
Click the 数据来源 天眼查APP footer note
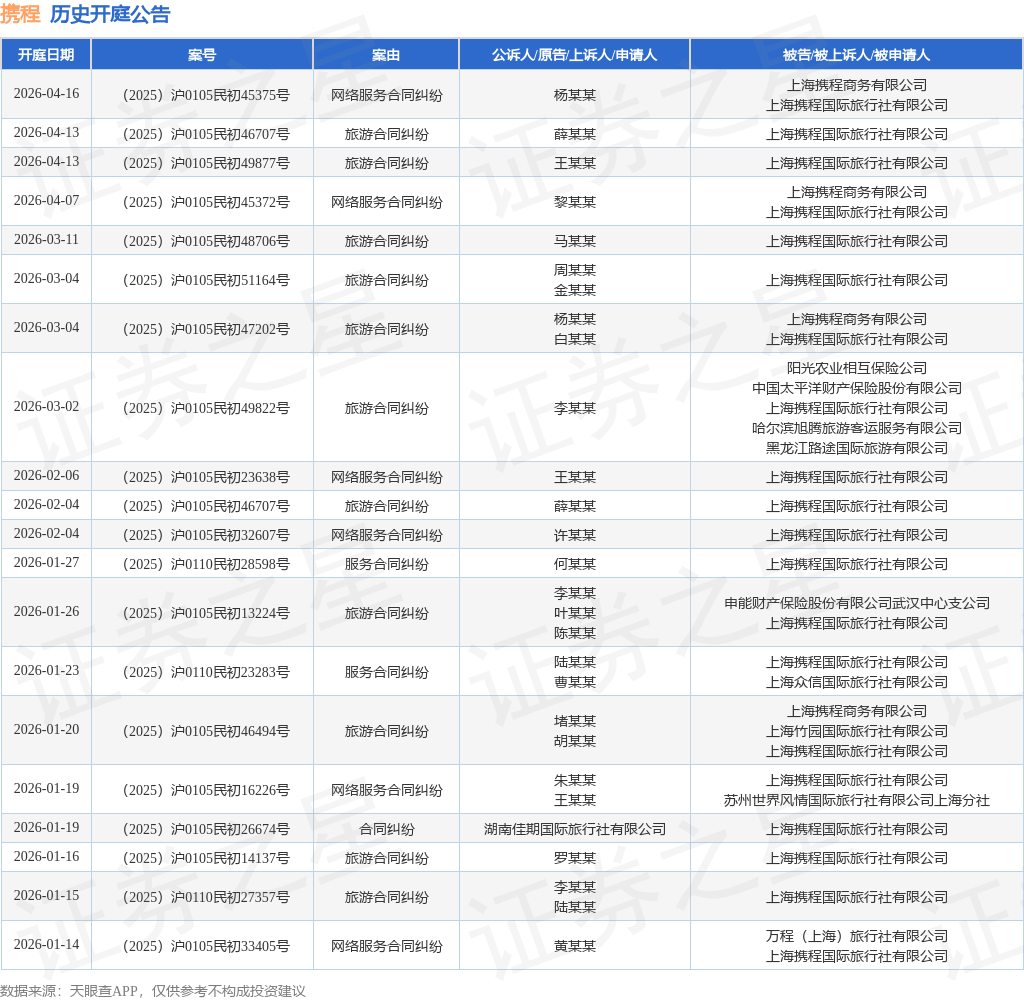153,991
